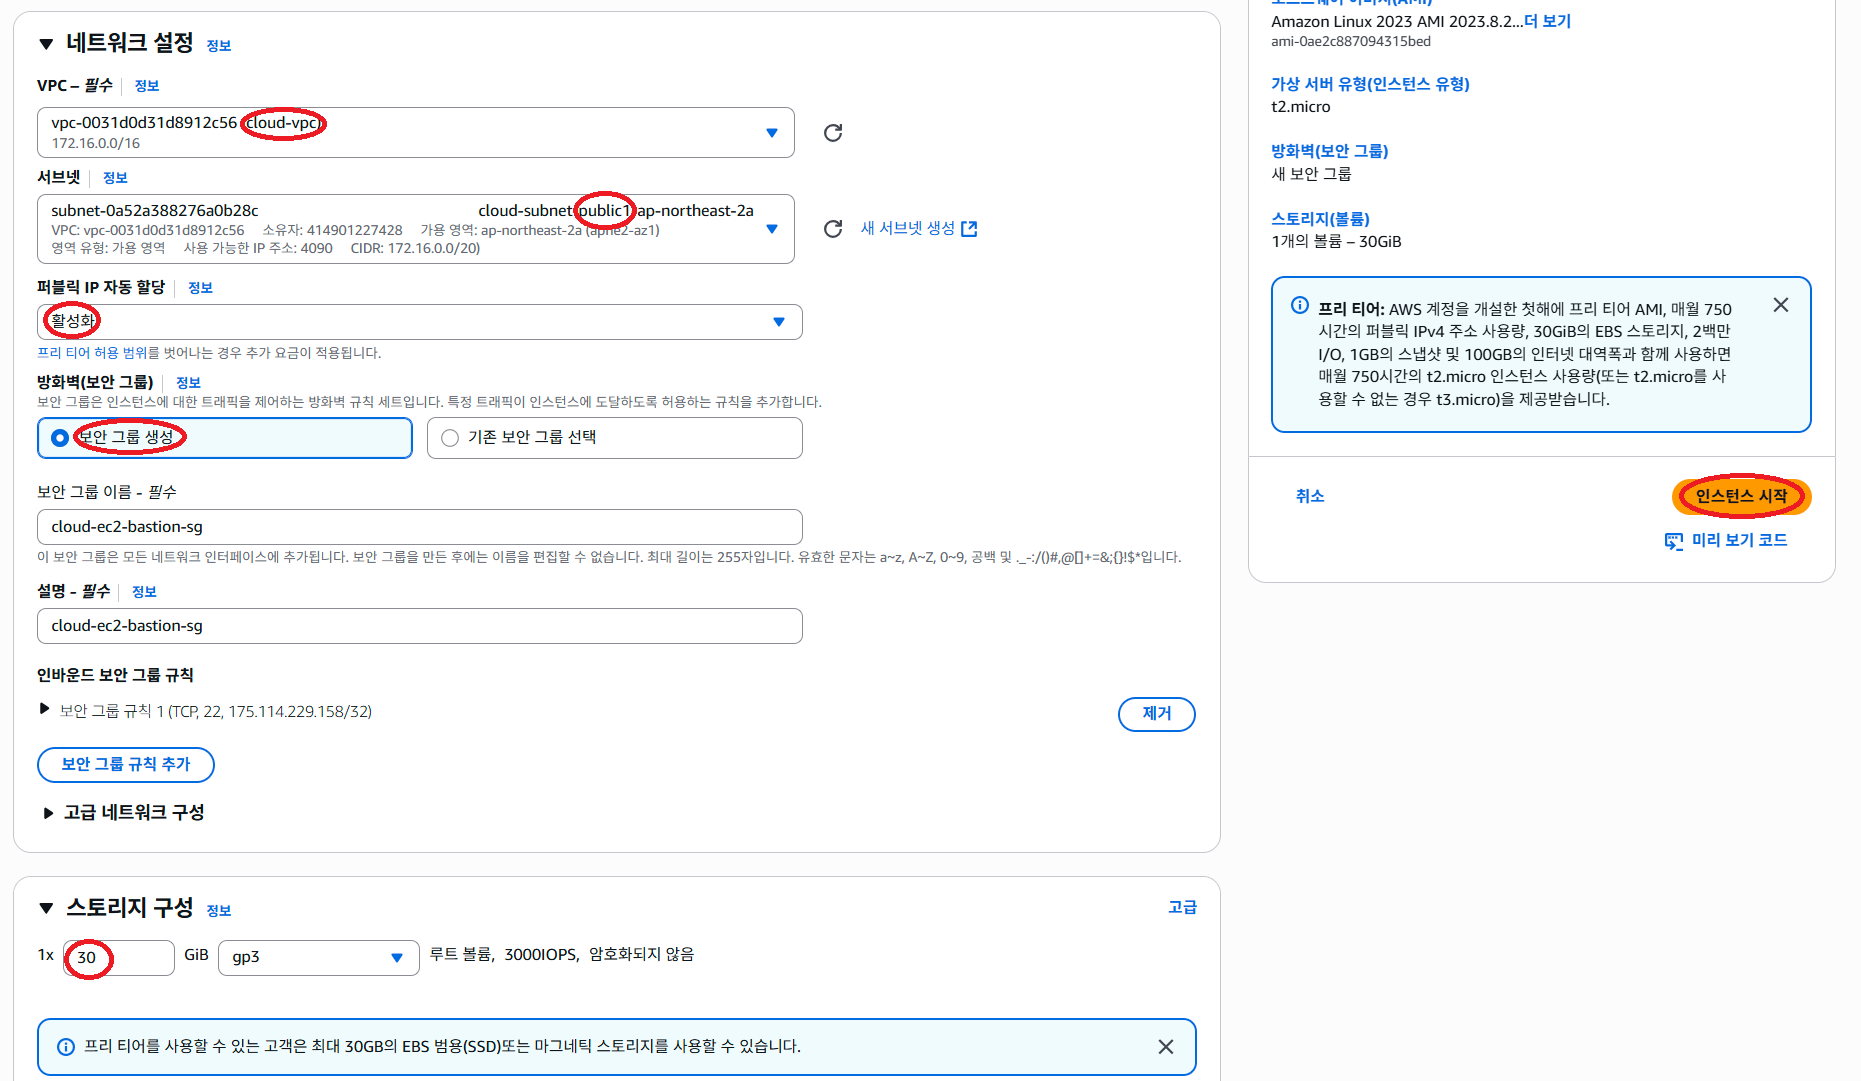Select the 보안 그룹 생성 radio option
Screen dimensions: 1861x1081
60,438
